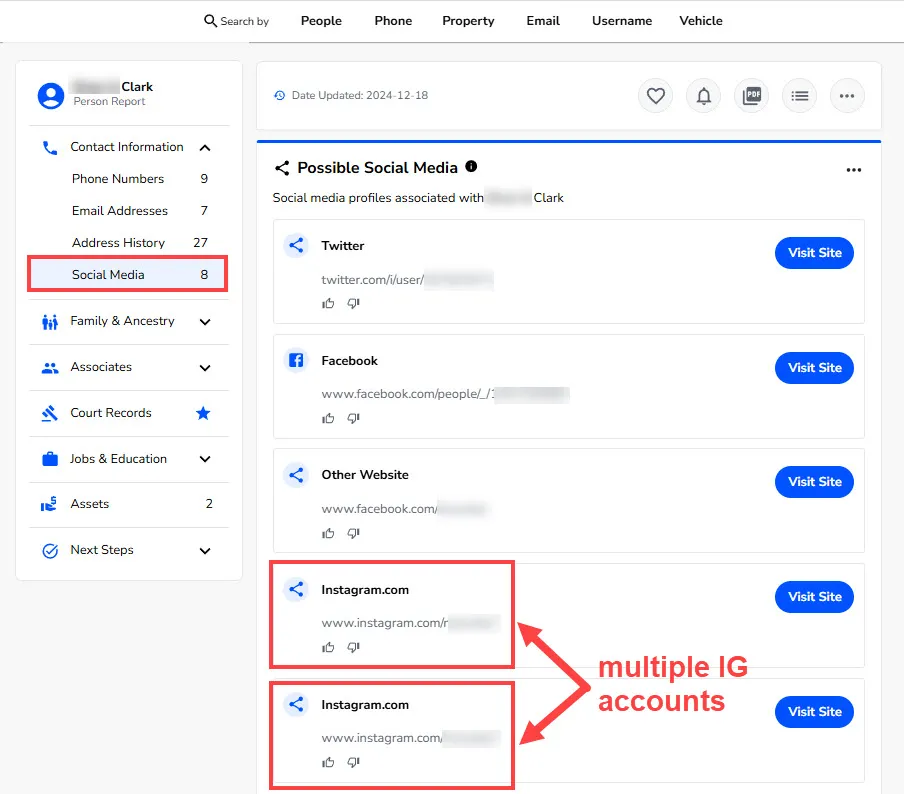This screenshot has height=794, width=904.
Task: Click the Twitter card share icon
Action: [x=296, y=246]
